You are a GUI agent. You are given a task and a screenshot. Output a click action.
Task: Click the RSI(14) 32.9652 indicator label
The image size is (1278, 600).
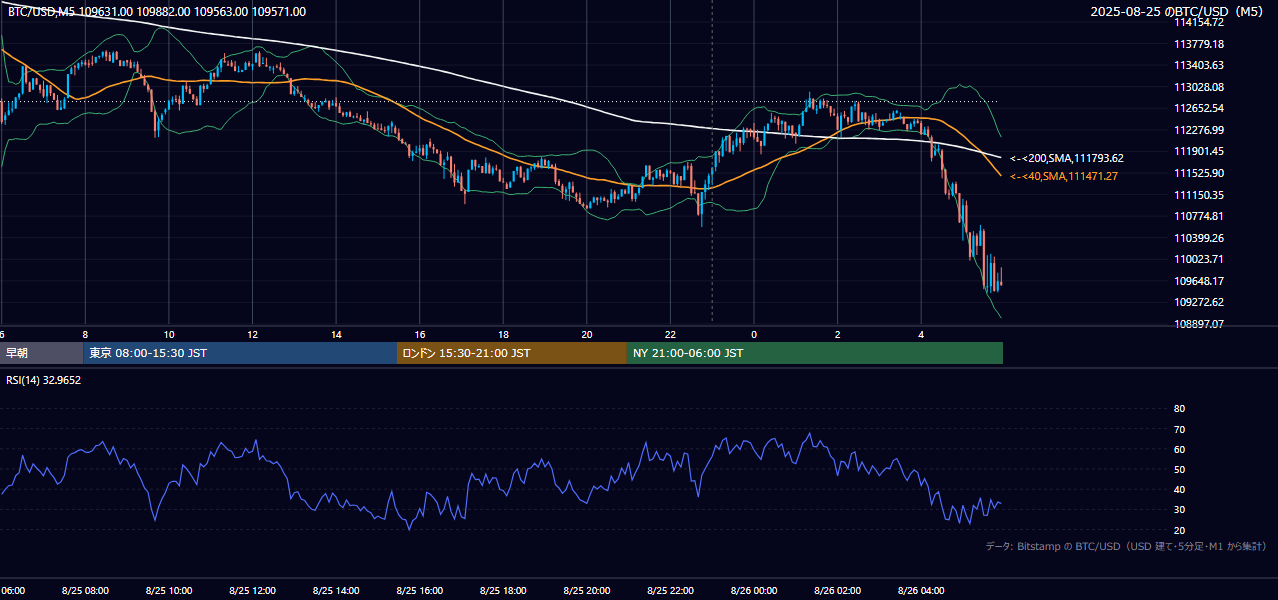click(44, 380)
